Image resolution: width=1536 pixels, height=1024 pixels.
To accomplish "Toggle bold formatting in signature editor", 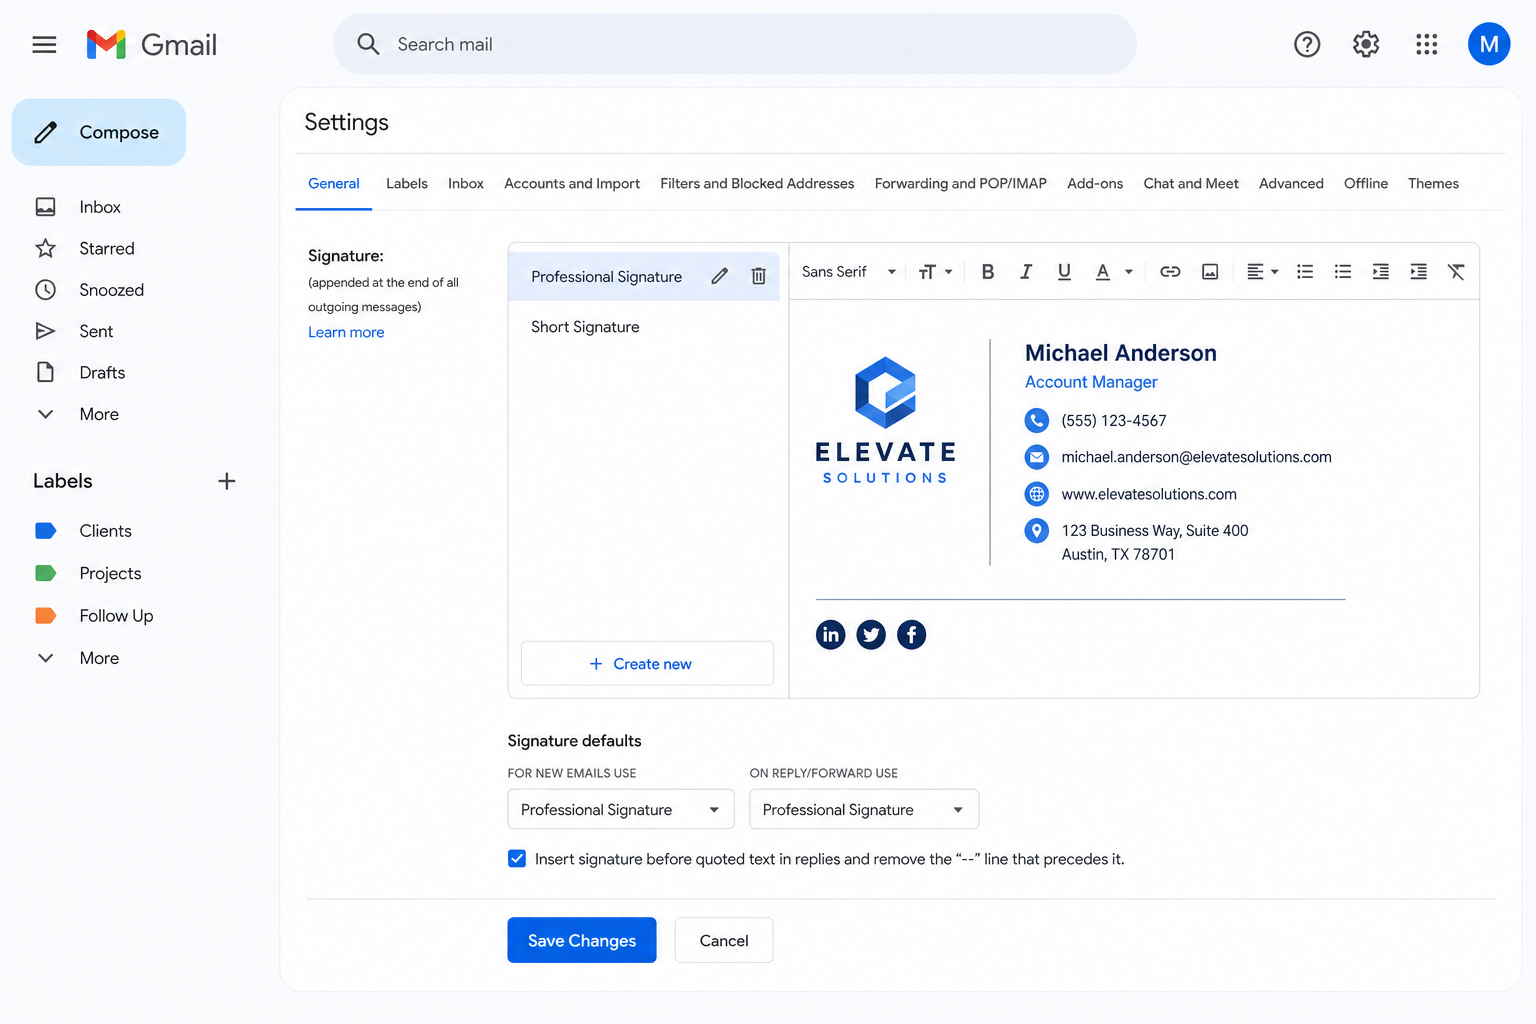I will (988, 272).
